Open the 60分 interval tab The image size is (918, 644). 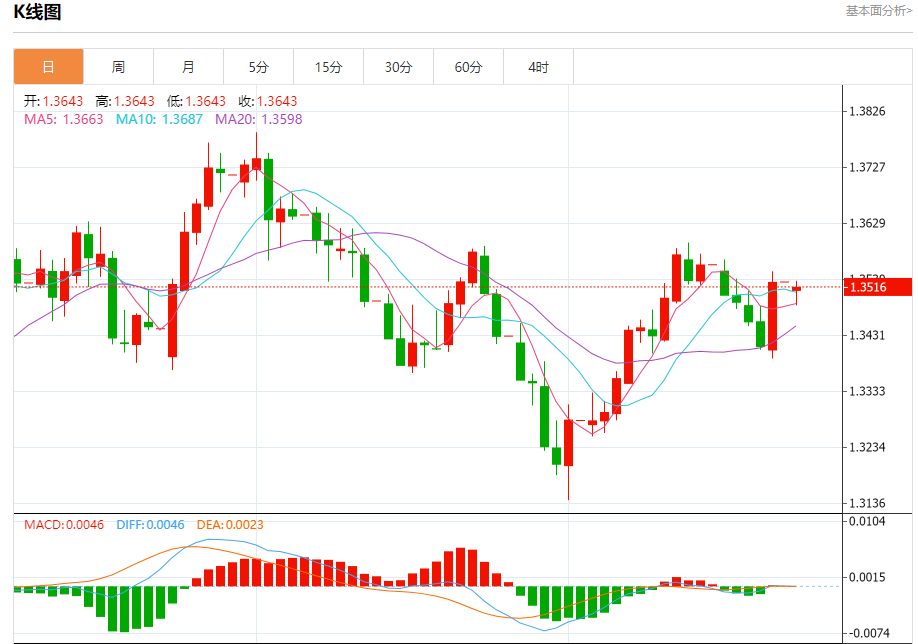[468, 67]
